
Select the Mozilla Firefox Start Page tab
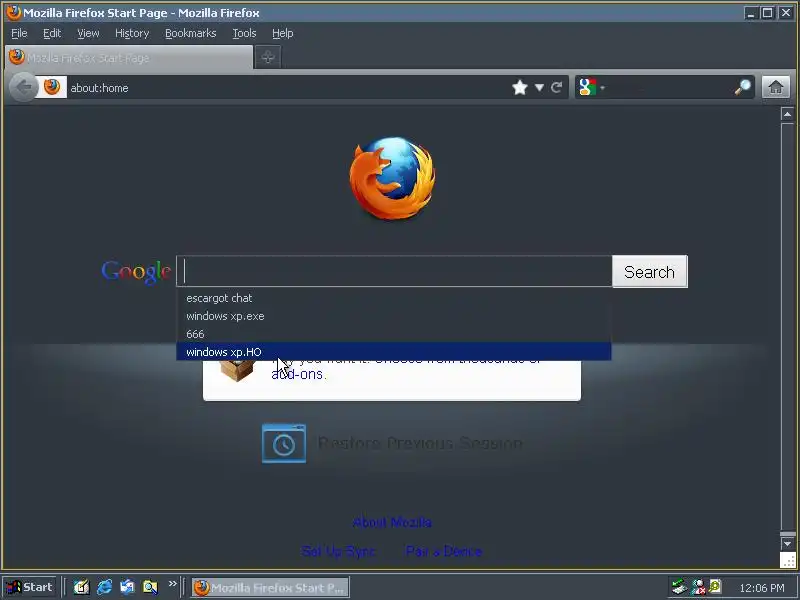[x=129, y=57]
